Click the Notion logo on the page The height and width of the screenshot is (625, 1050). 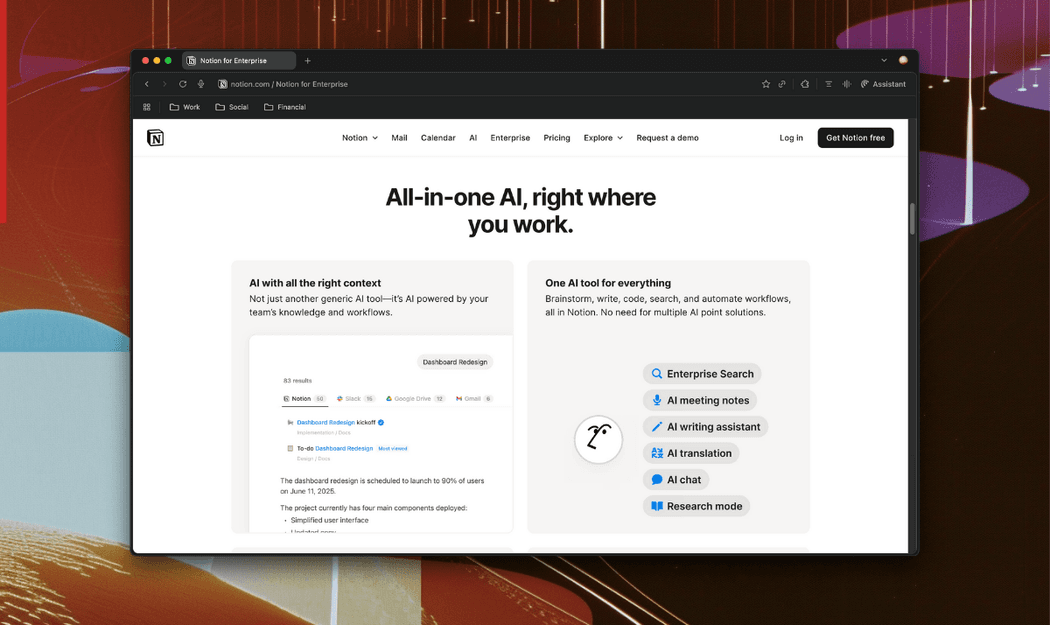tap(155, 138)
